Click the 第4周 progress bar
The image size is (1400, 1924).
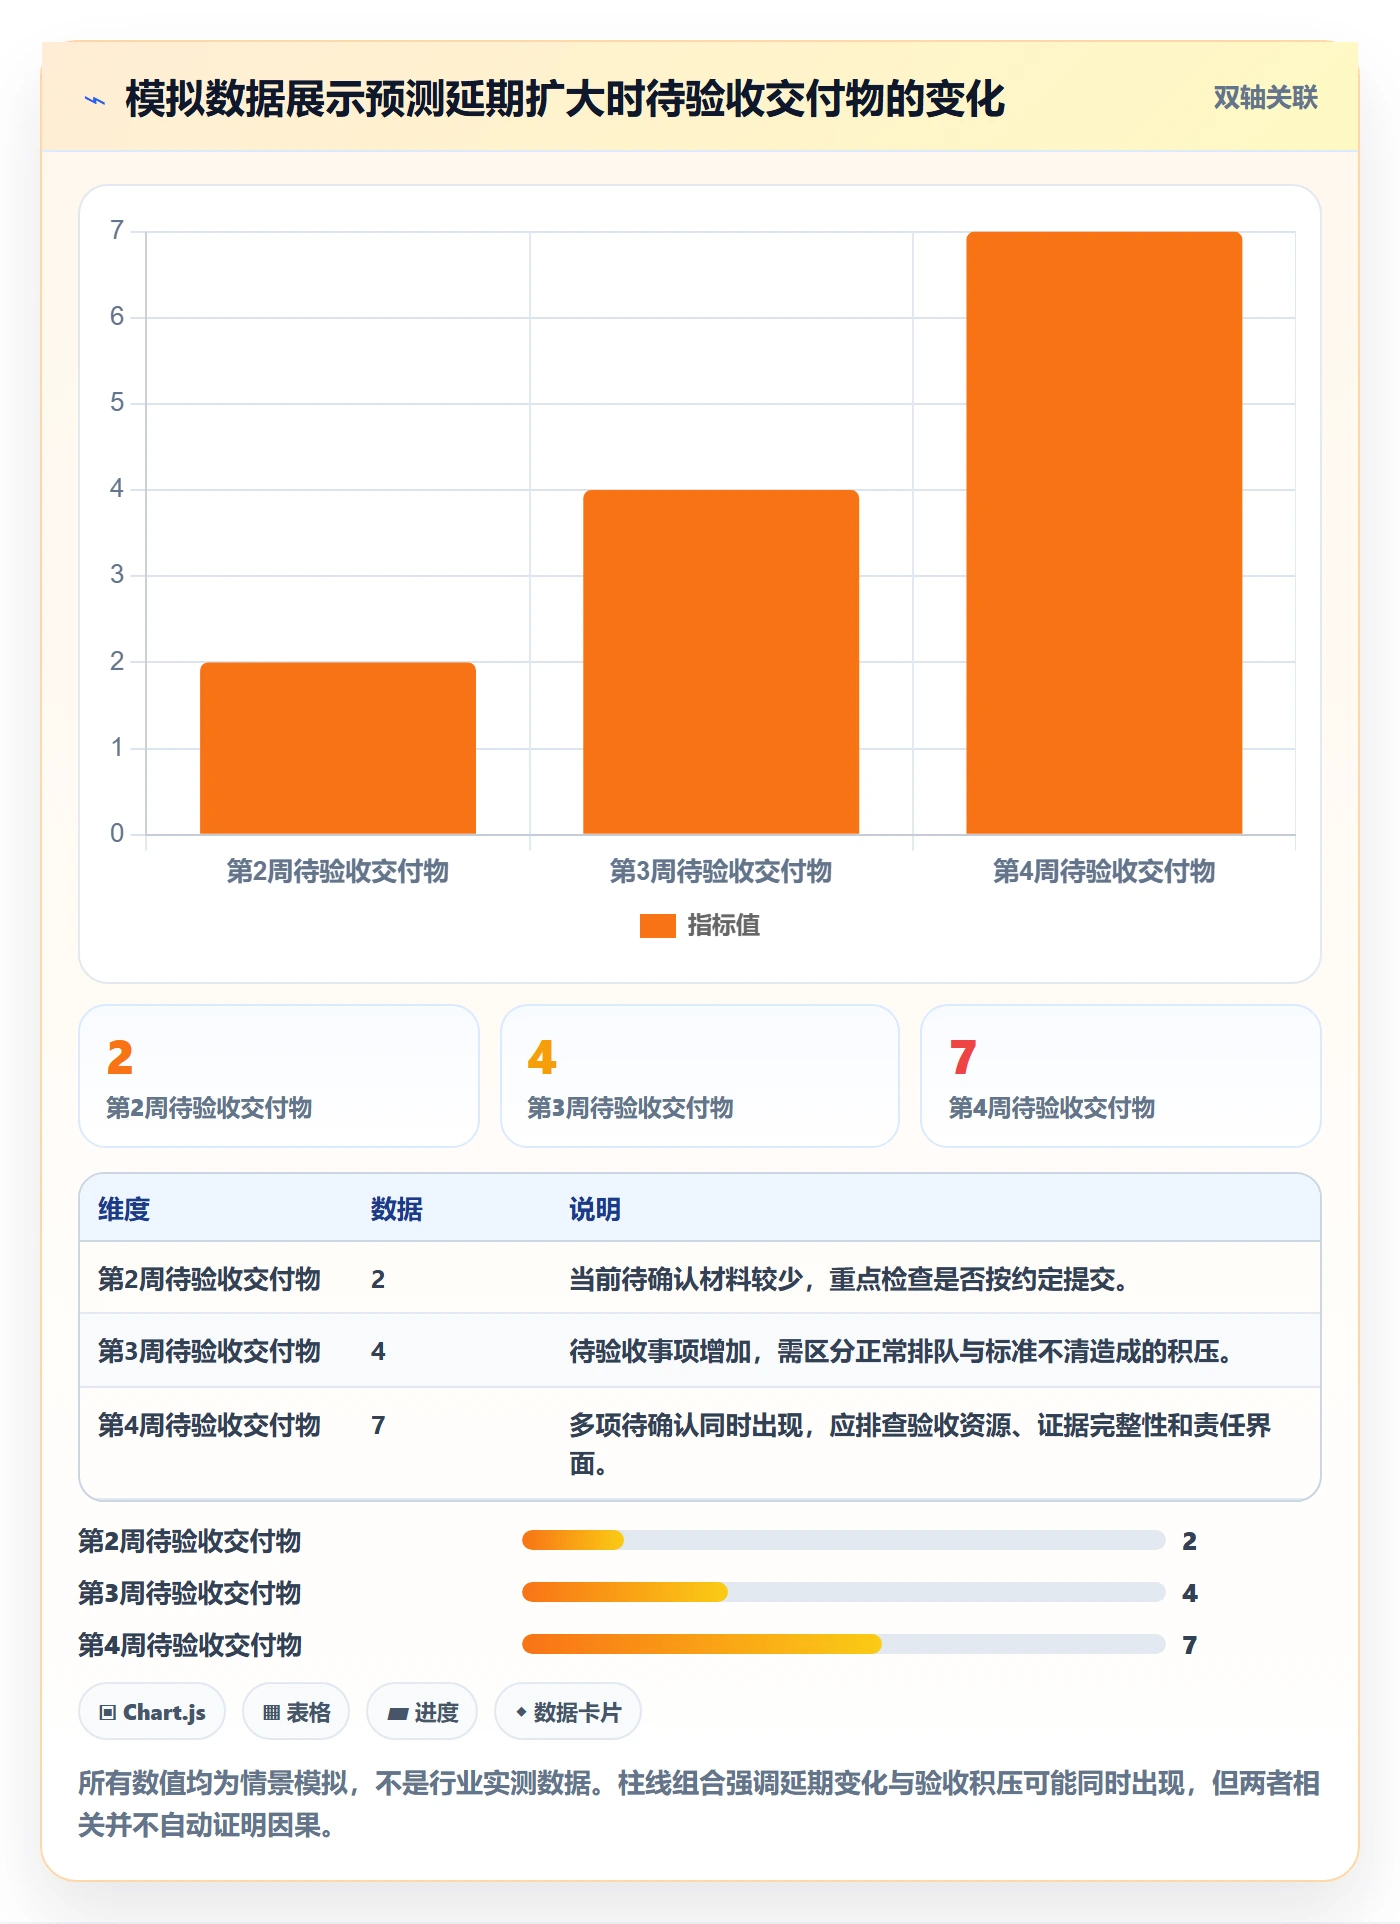(843, 1644)
